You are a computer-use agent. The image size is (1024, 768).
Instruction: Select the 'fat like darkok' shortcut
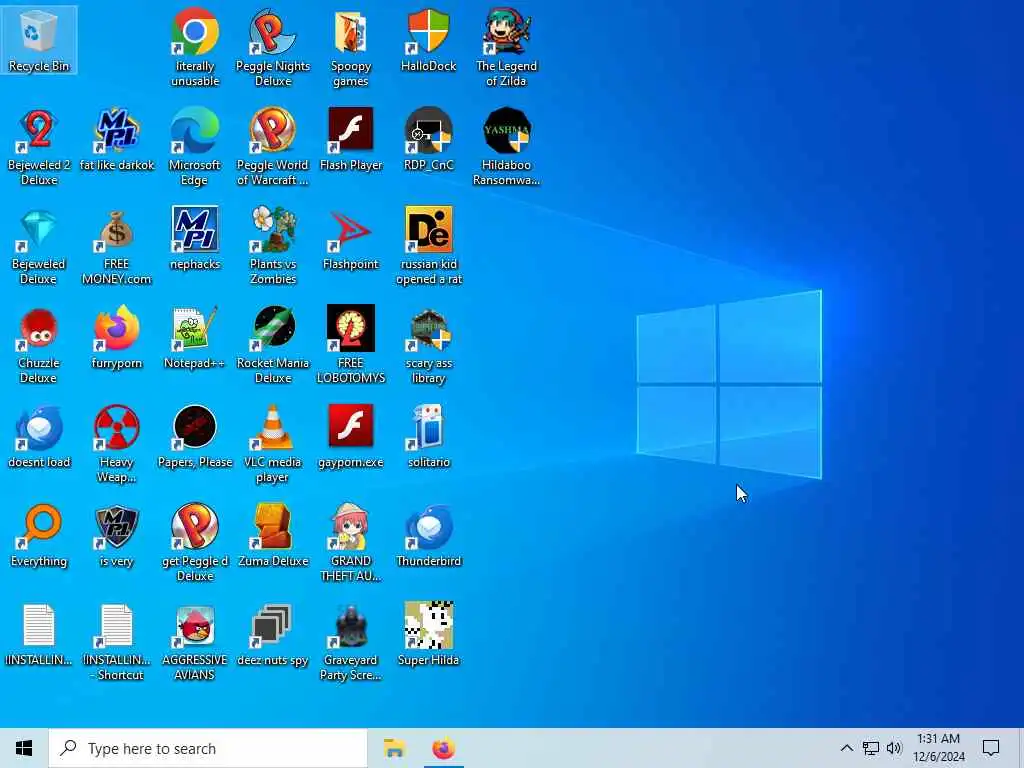(117, 140)
